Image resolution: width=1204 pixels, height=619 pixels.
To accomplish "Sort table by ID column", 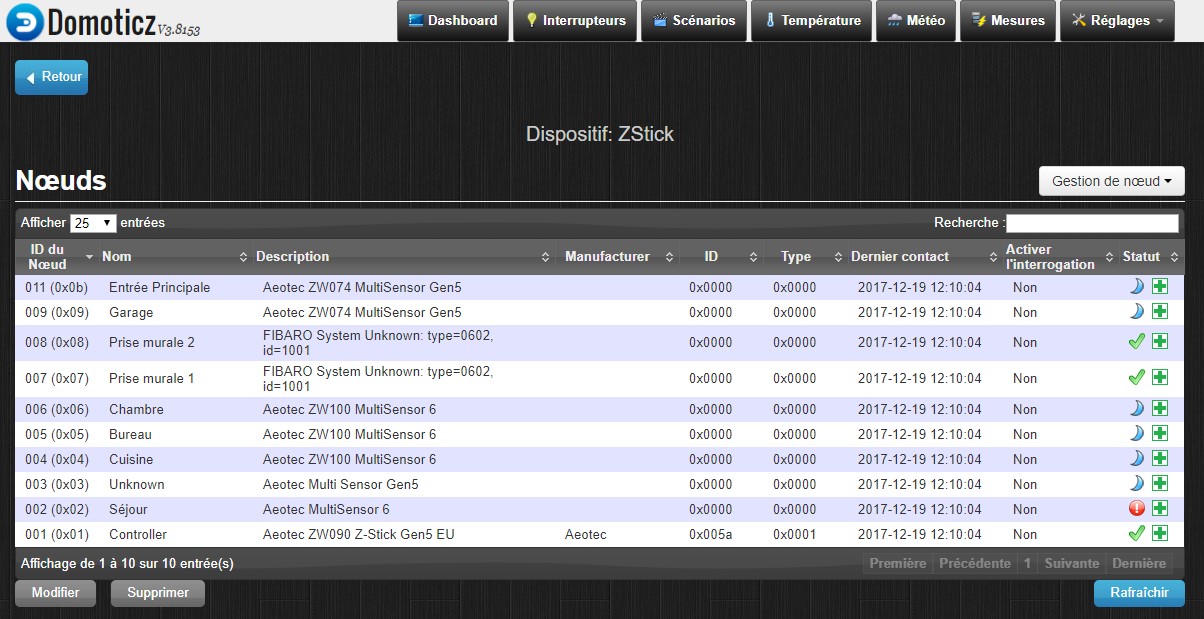I will 721,257.
